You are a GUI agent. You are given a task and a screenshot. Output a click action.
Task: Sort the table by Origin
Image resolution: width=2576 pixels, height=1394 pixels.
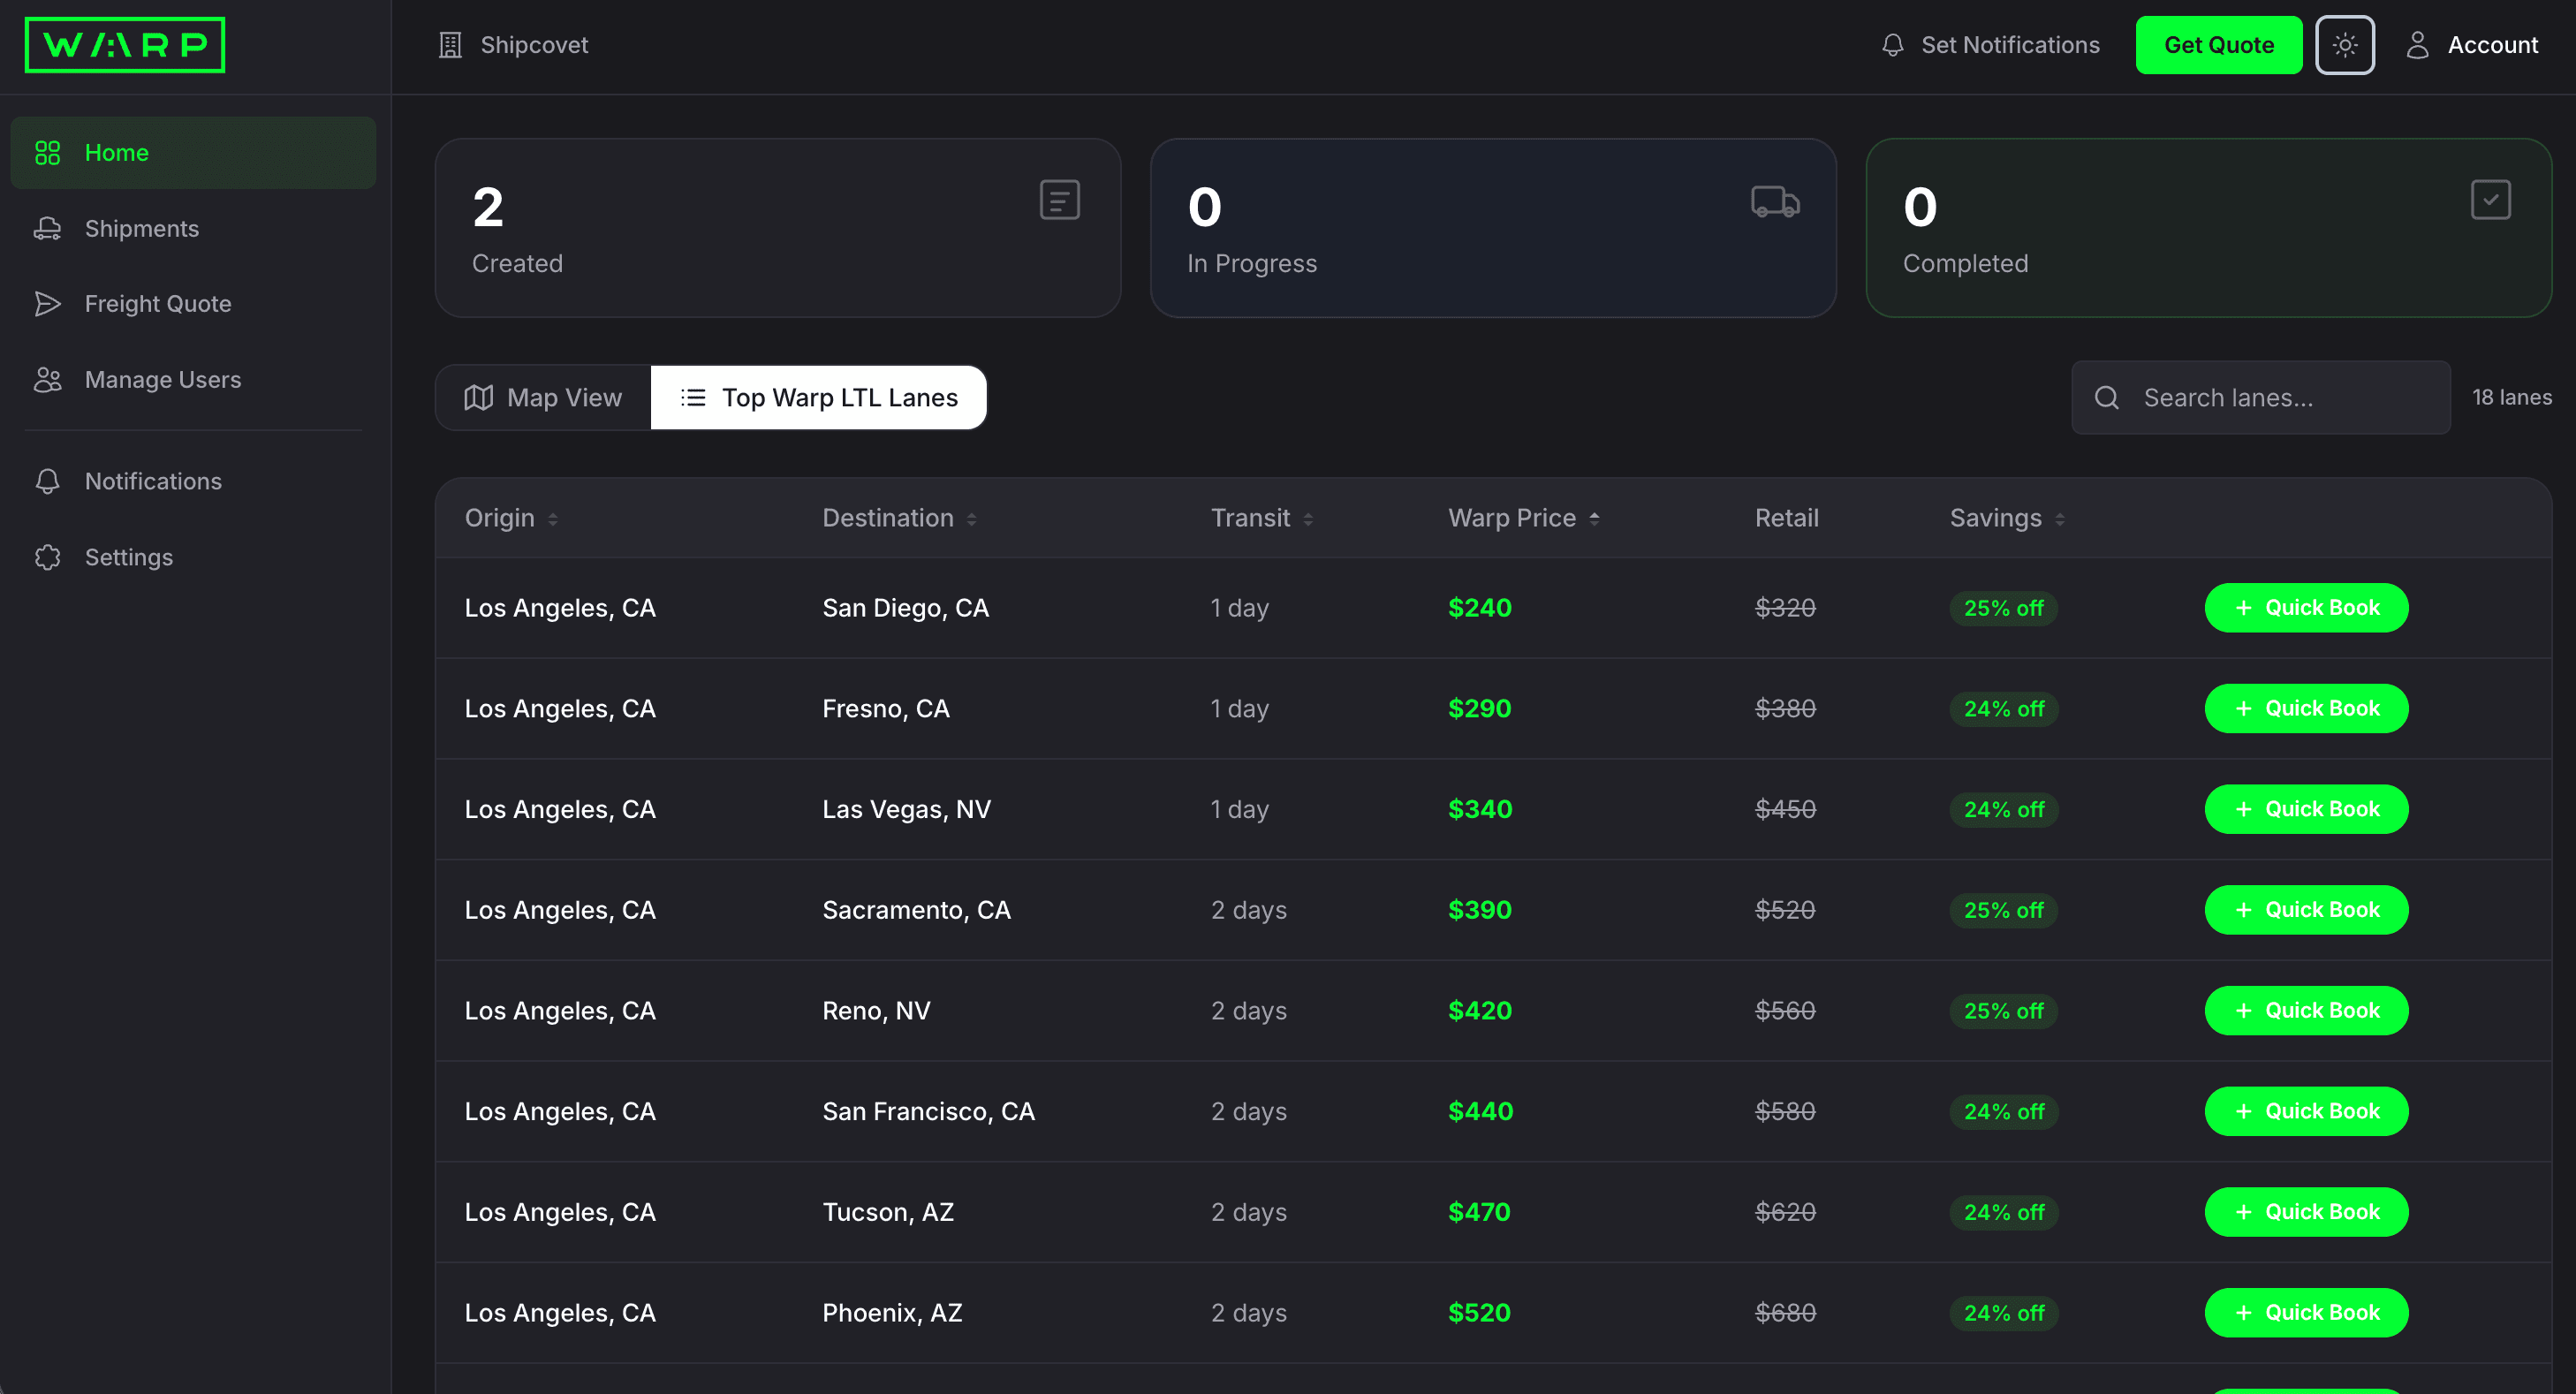coord(510,517)
